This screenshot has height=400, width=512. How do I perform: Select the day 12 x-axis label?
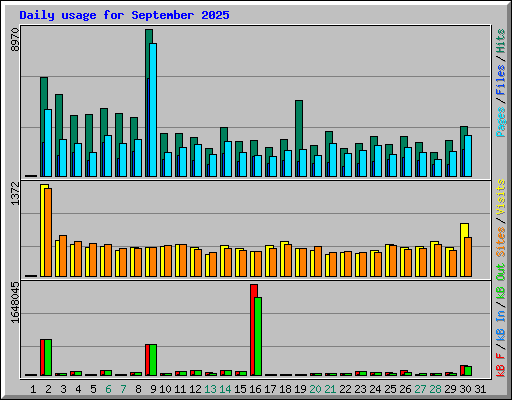(195, 389)
